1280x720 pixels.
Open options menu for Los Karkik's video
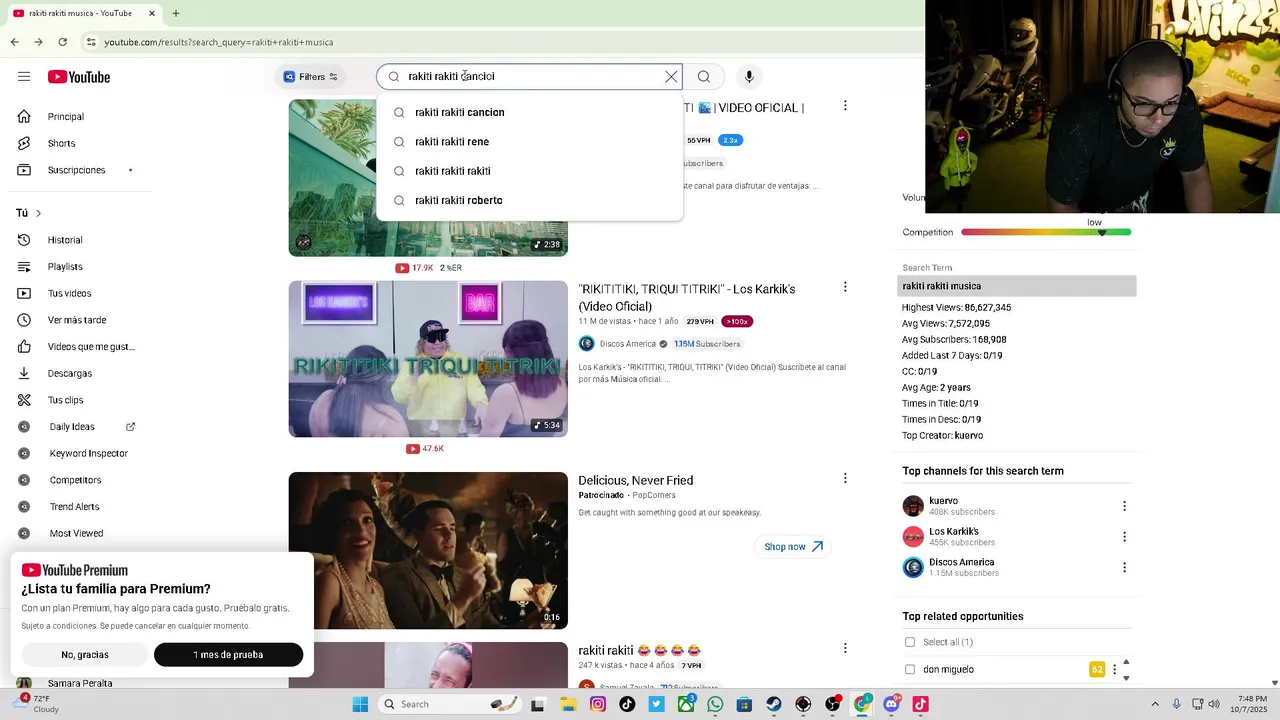pyautogui.click(x=845, y=287)
